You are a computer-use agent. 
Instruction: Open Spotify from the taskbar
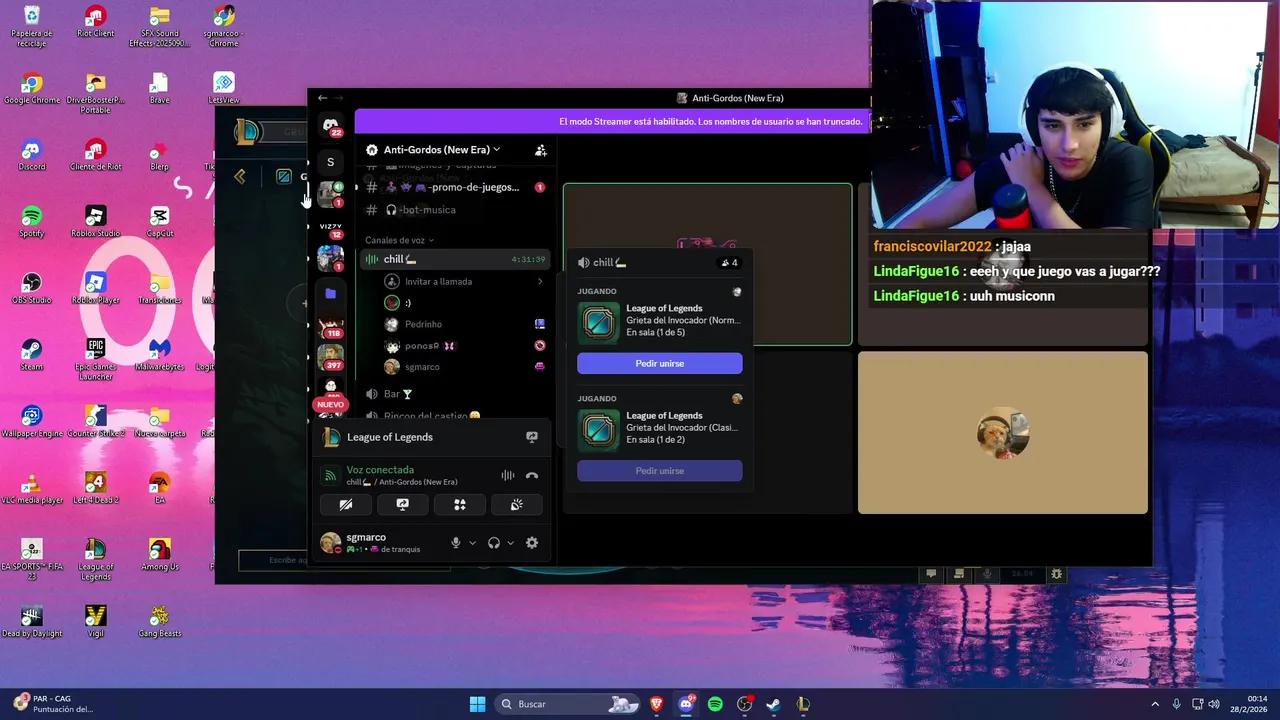[x=715, y=704]
